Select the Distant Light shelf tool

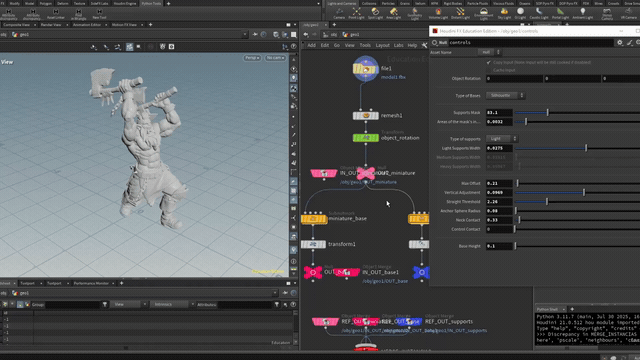pyautogui.click(x=460, y=13)
